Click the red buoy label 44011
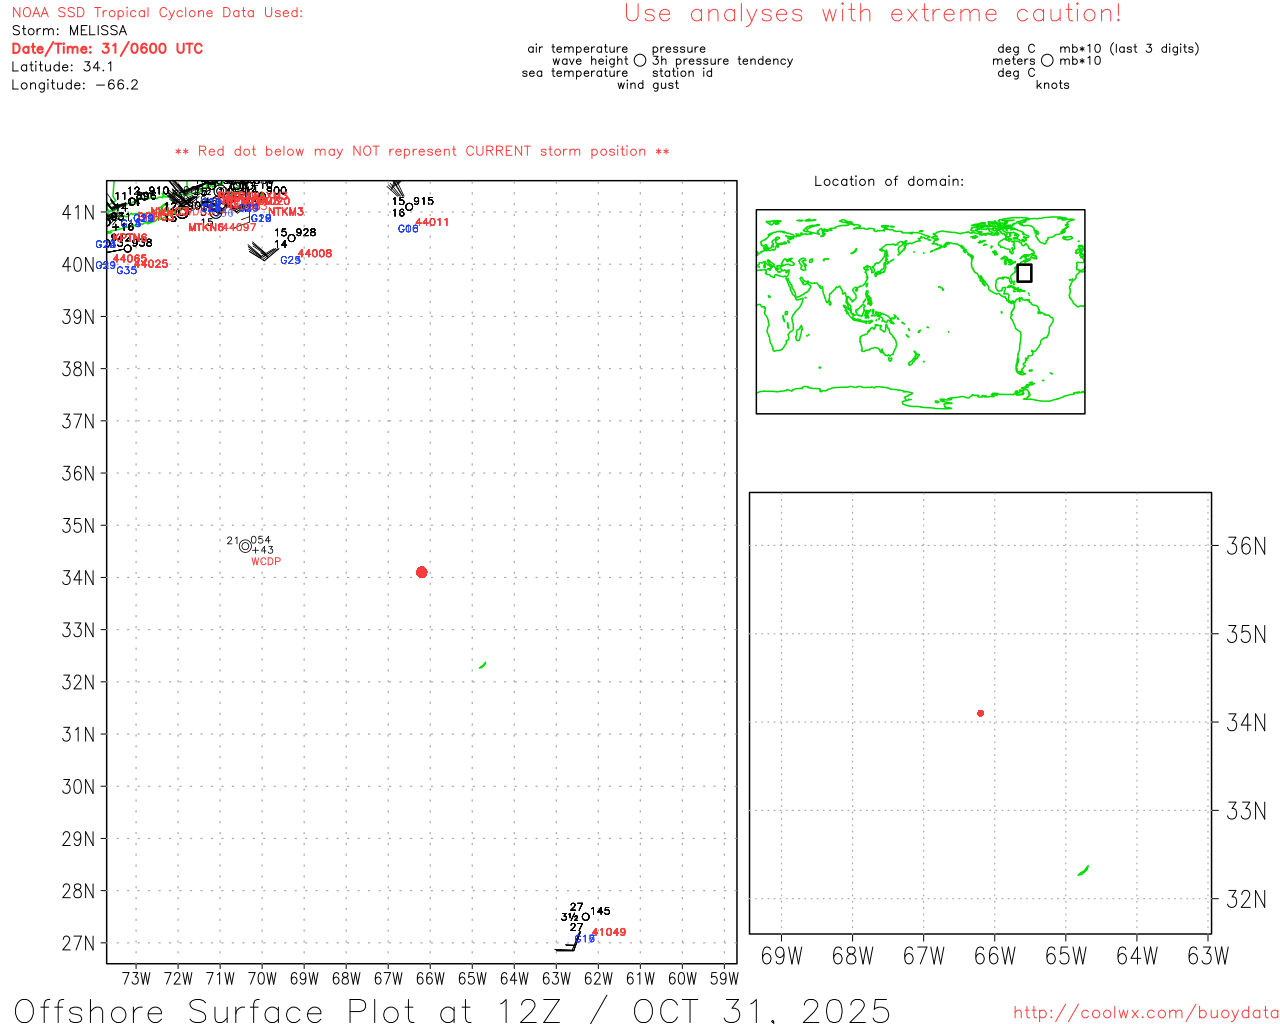Screen dimensions: 1280x1024 432,222
